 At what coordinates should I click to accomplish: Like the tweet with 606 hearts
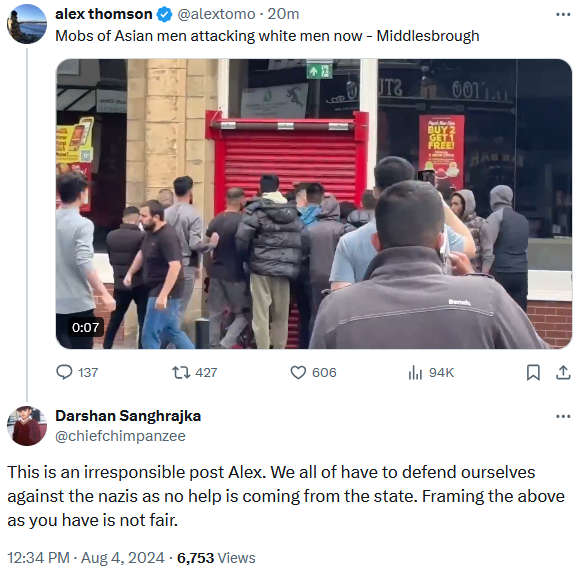[298, 372]
